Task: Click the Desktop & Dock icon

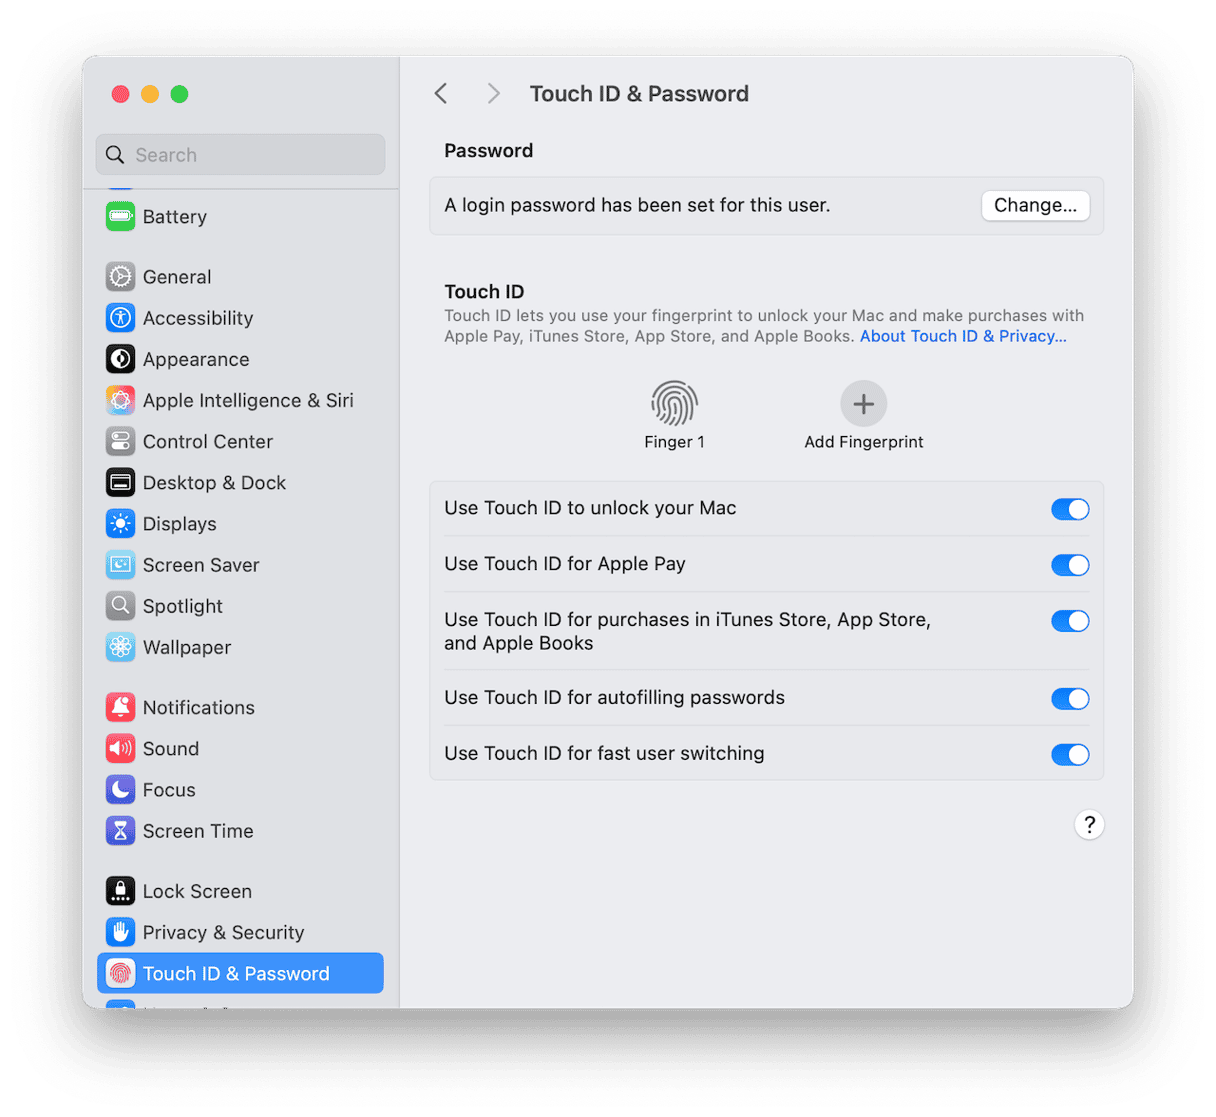Action: pyautogui.click(x=120, y=482)
